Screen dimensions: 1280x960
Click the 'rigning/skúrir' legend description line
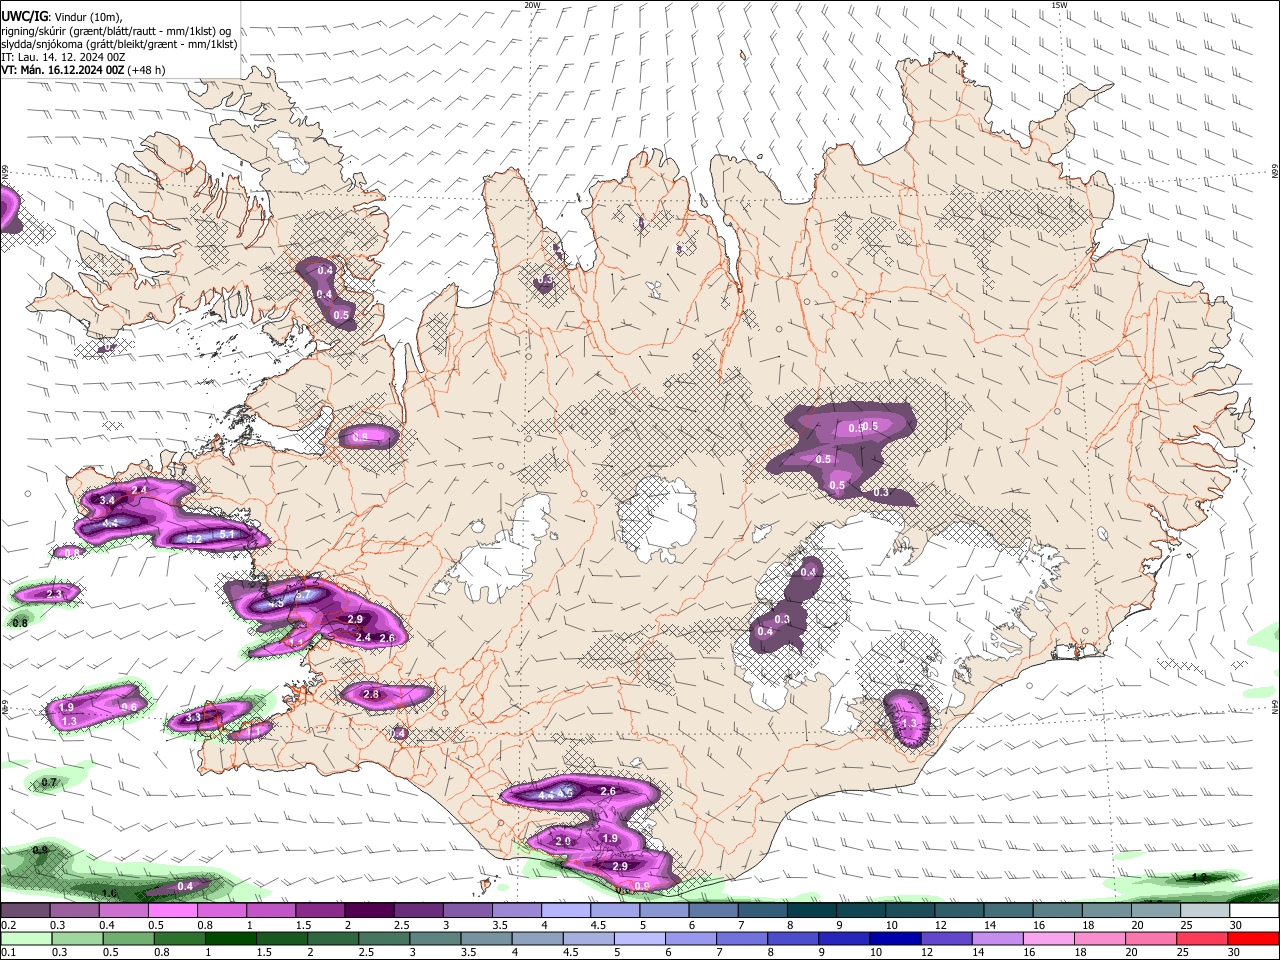[116, 31]
